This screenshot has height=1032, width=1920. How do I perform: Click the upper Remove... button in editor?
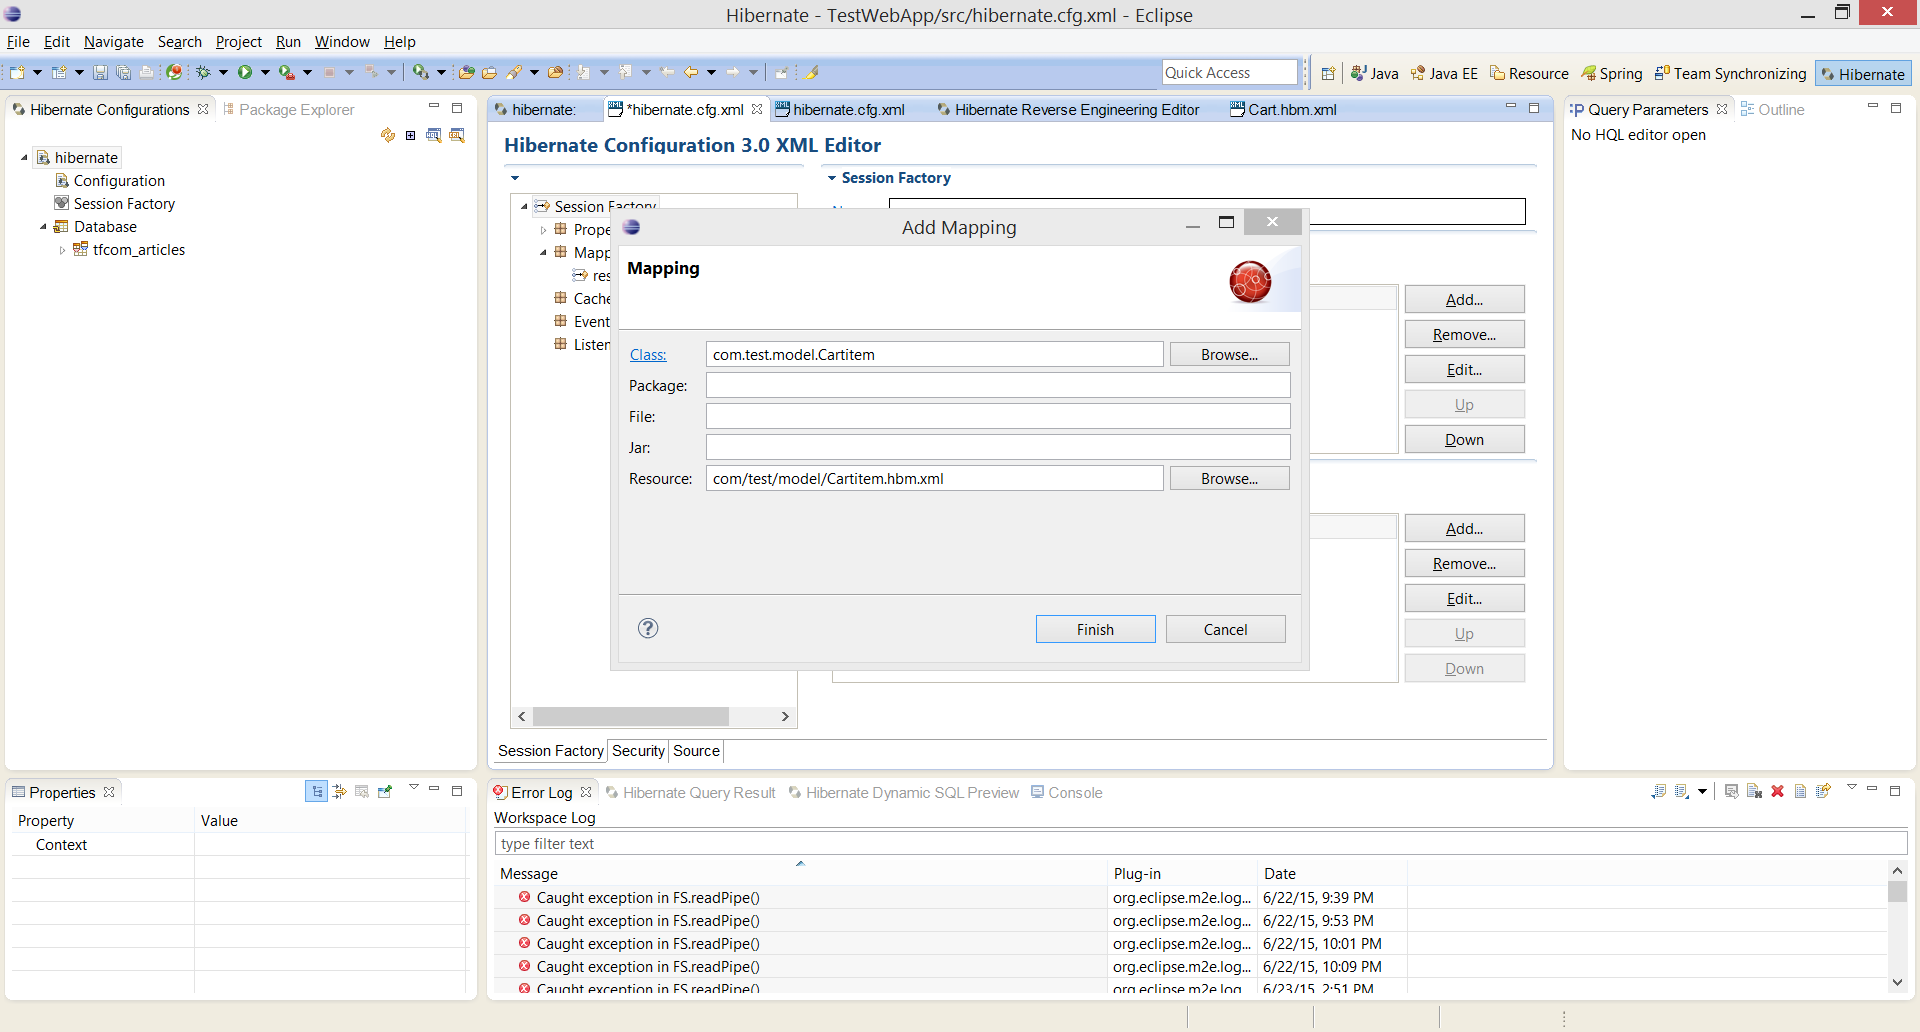tap(1464, 335)
